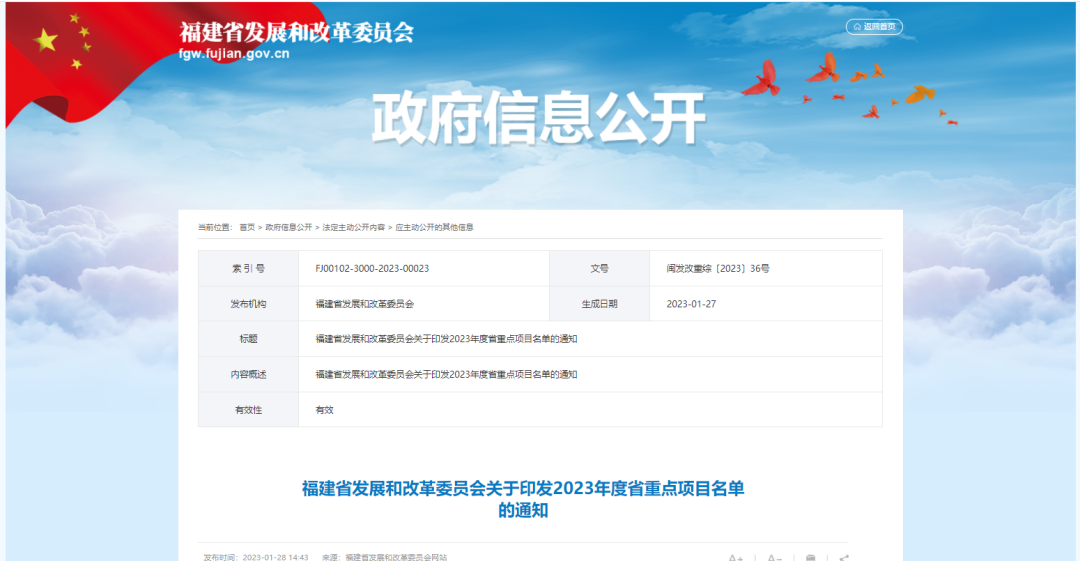Select index number FJ00102-3000-2023-00023
This screenshot has height=561, width=1080.
372,269
